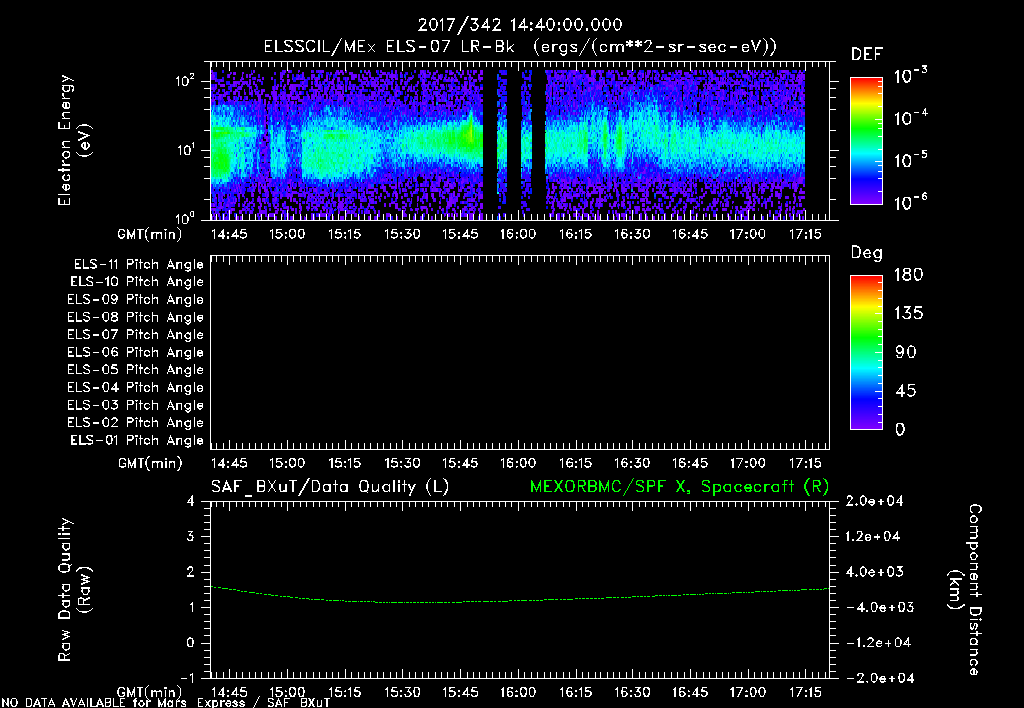Click the ELS-06 Pitch Angle row label
This screenshot has width=1024, height=708.
coord(136,353)
